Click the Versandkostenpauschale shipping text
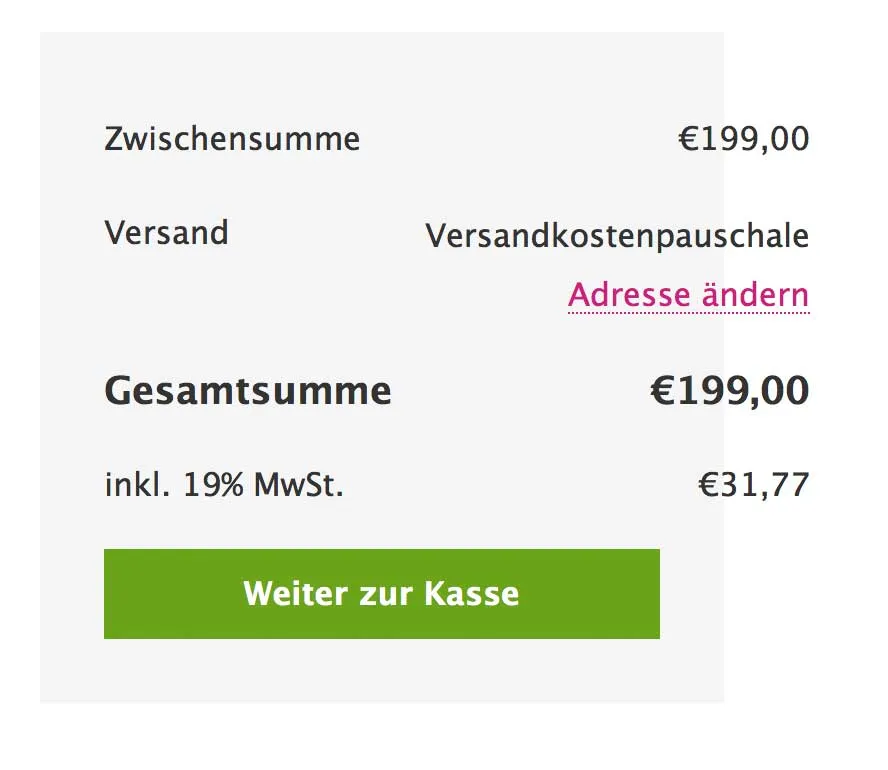 [617, 236]
